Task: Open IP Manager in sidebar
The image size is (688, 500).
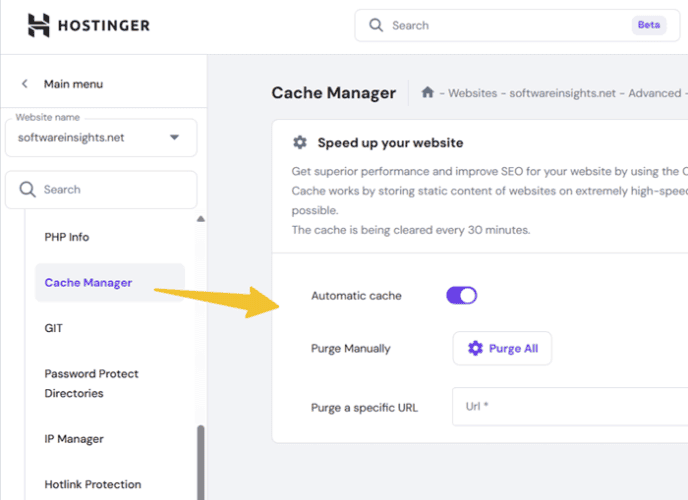Action: click(74, 439)
